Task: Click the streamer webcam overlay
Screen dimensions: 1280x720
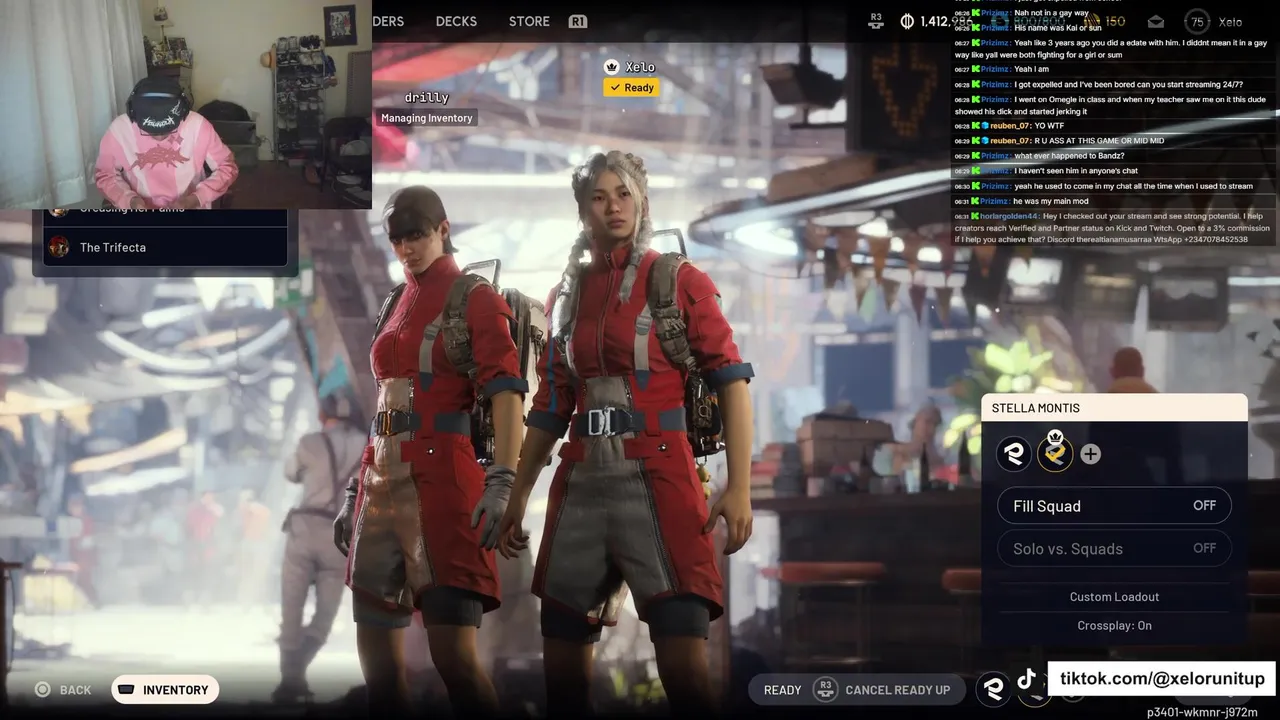Action: [186, 104]
